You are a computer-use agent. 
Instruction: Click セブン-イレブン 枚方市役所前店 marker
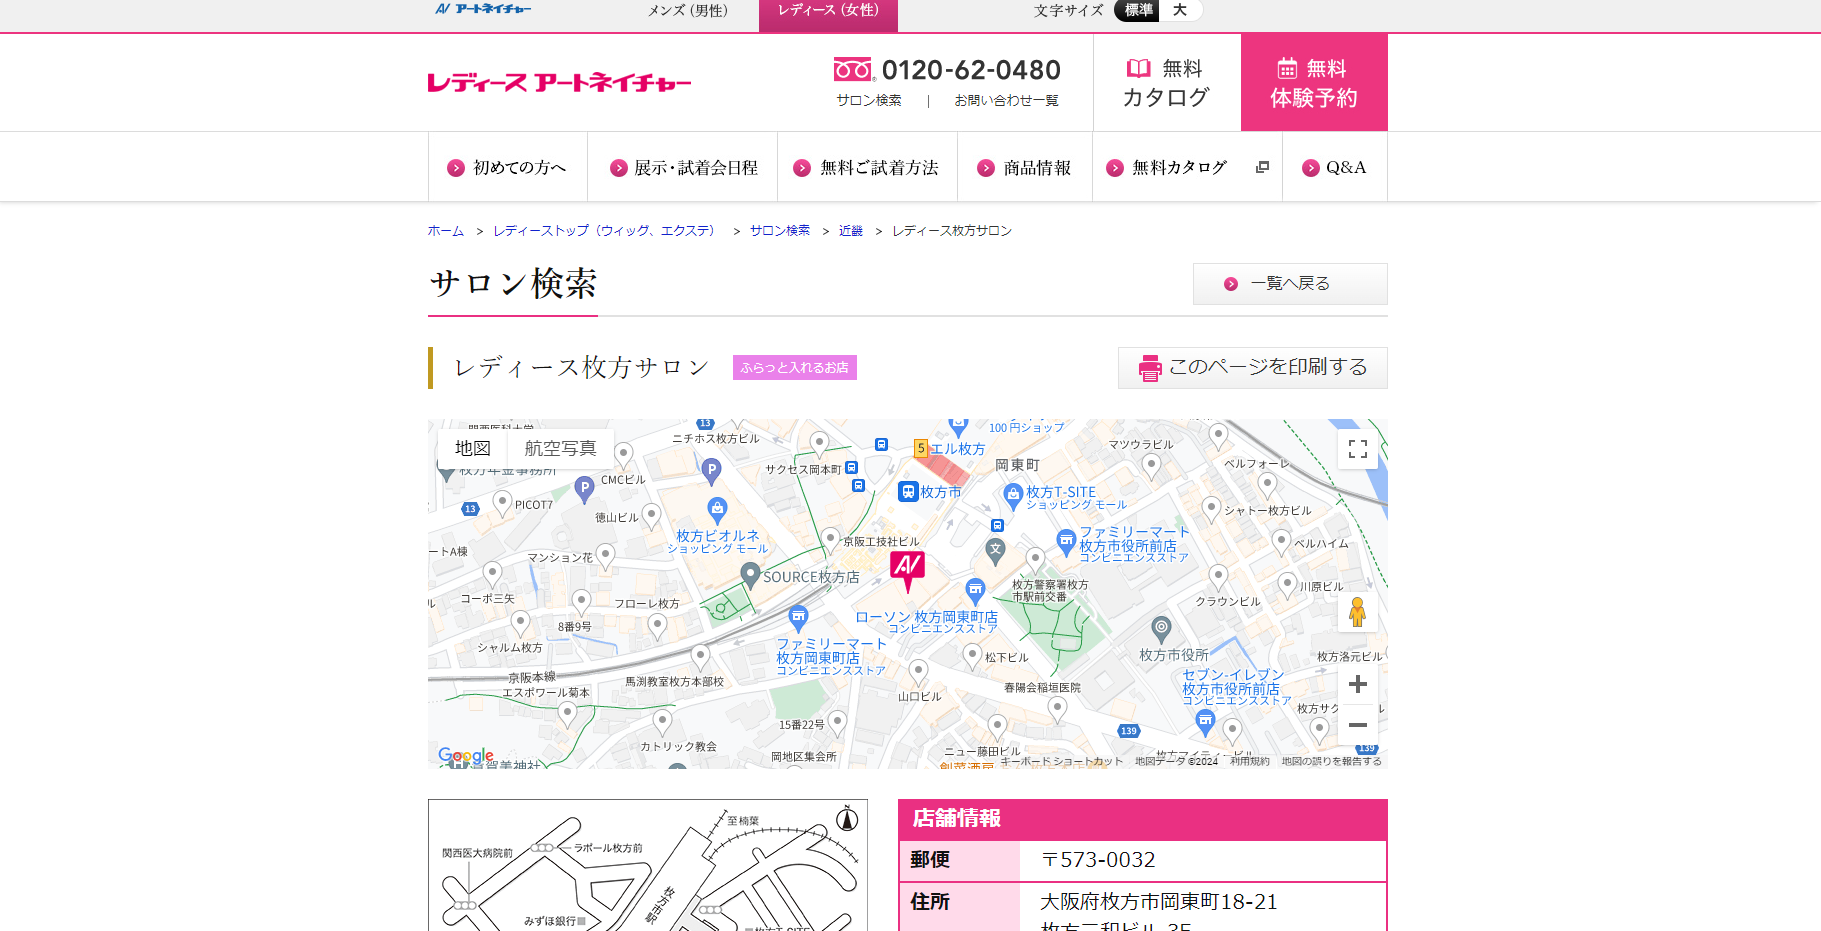[1206, 722]
